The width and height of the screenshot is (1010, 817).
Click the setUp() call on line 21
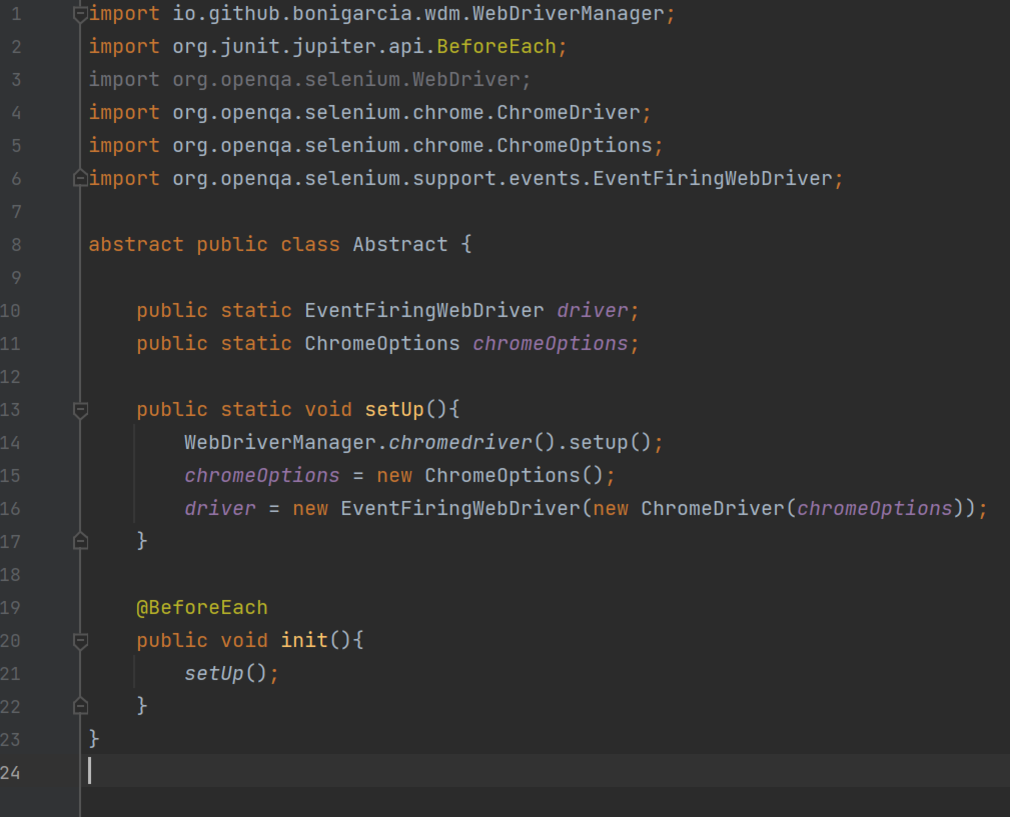pos(225,673)
